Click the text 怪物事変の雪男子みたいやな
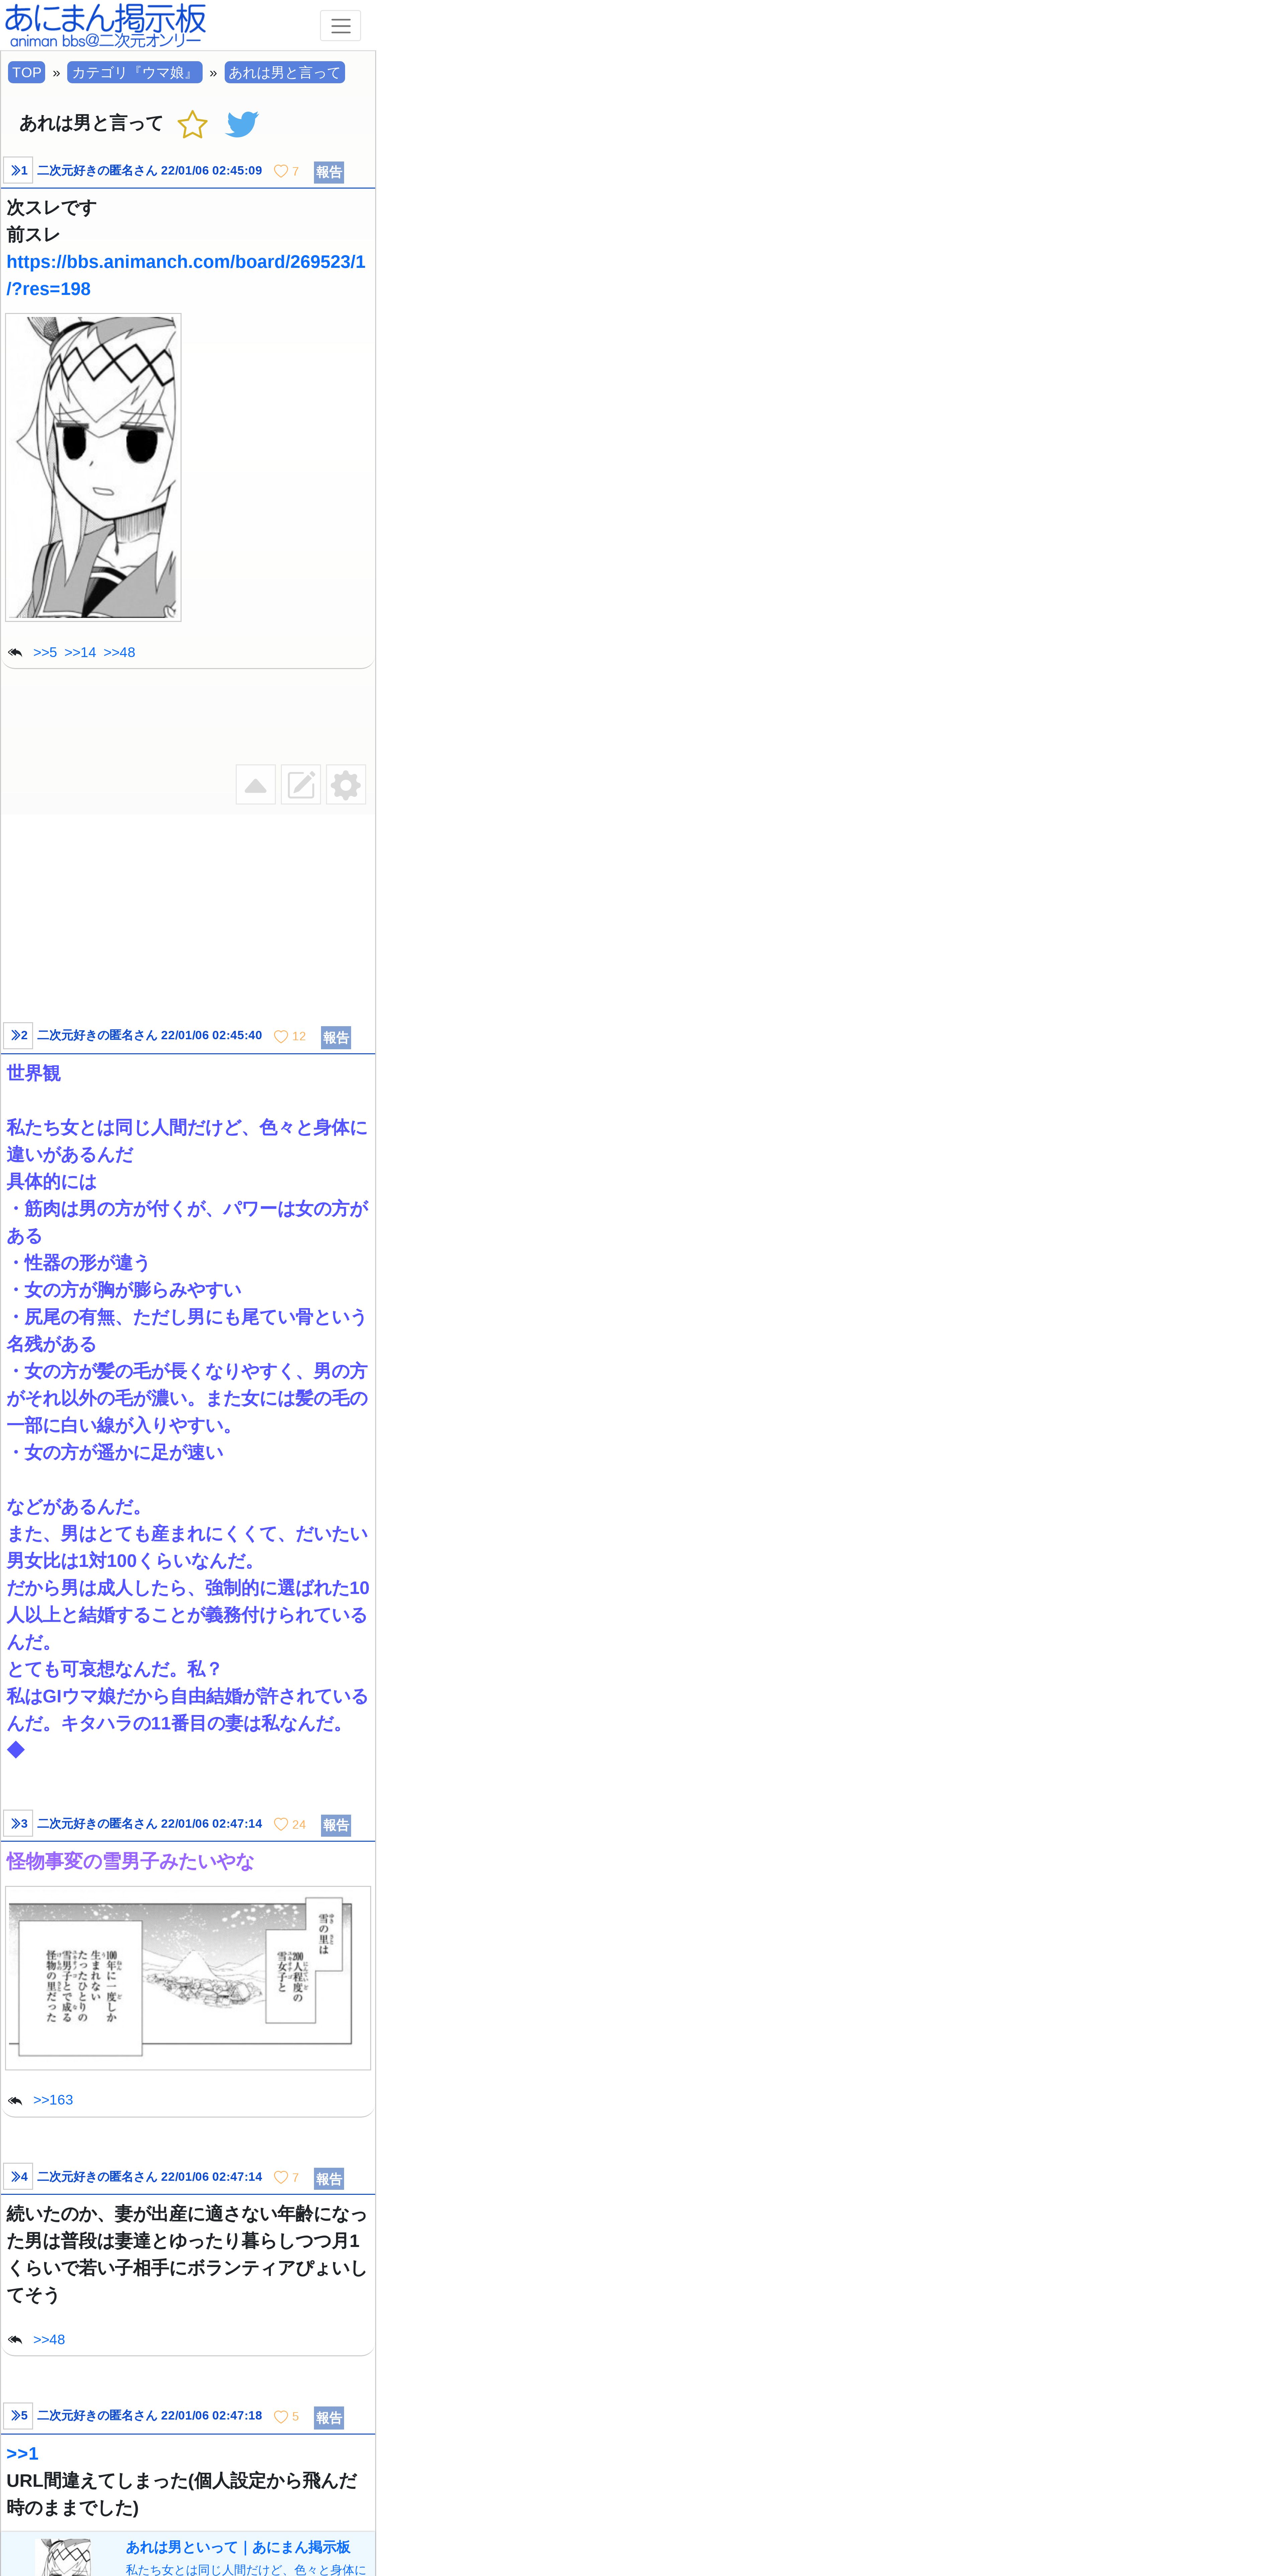 point(130,1861)
